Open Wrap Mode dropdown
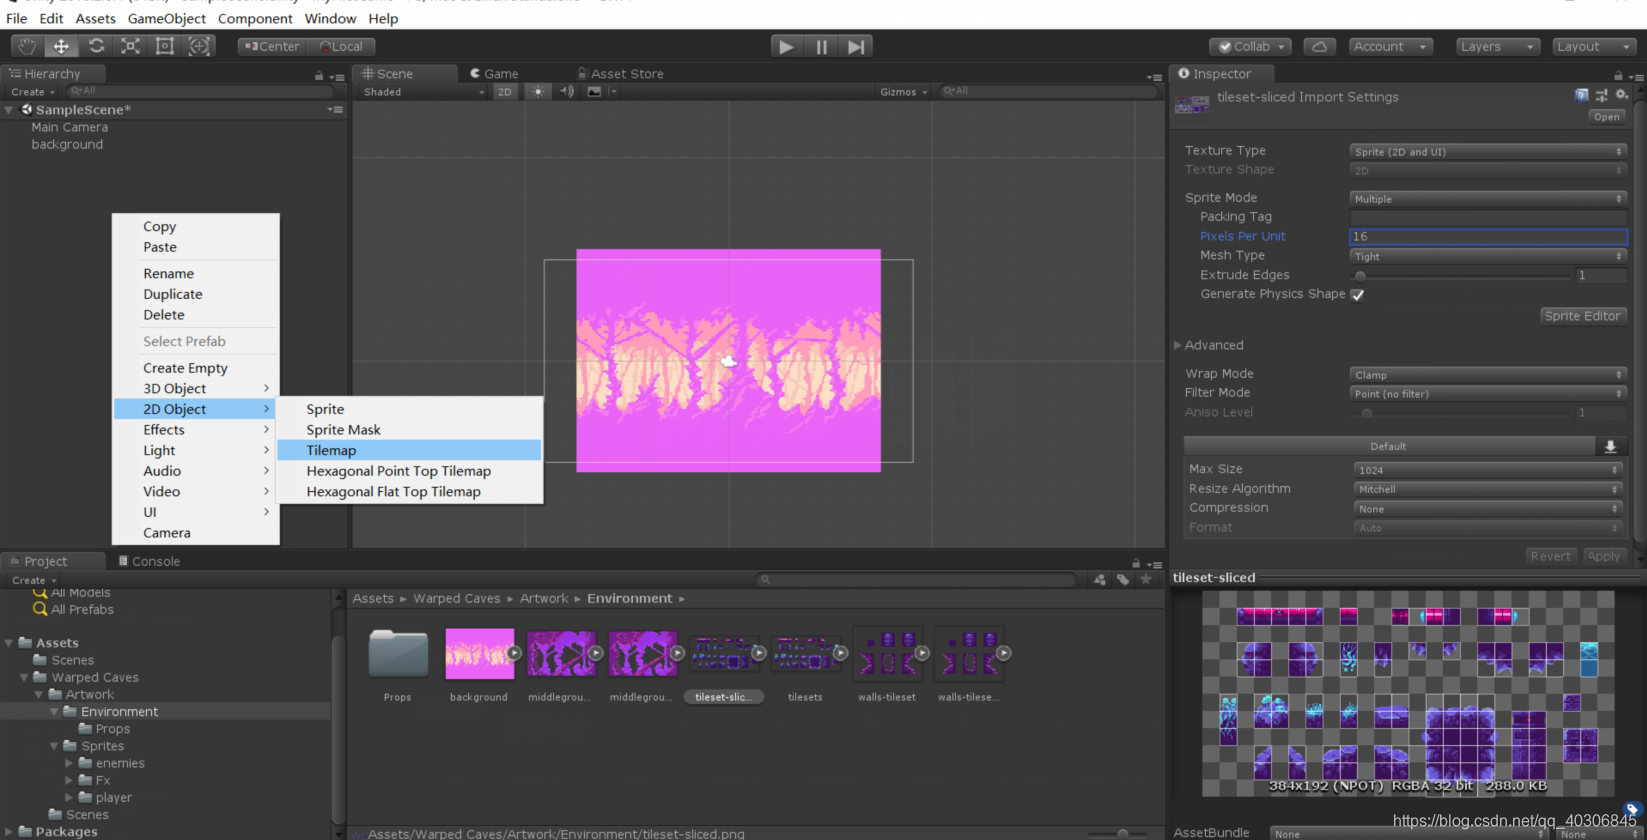Viewport: 1647px width, 840px height. point(1488,374)
